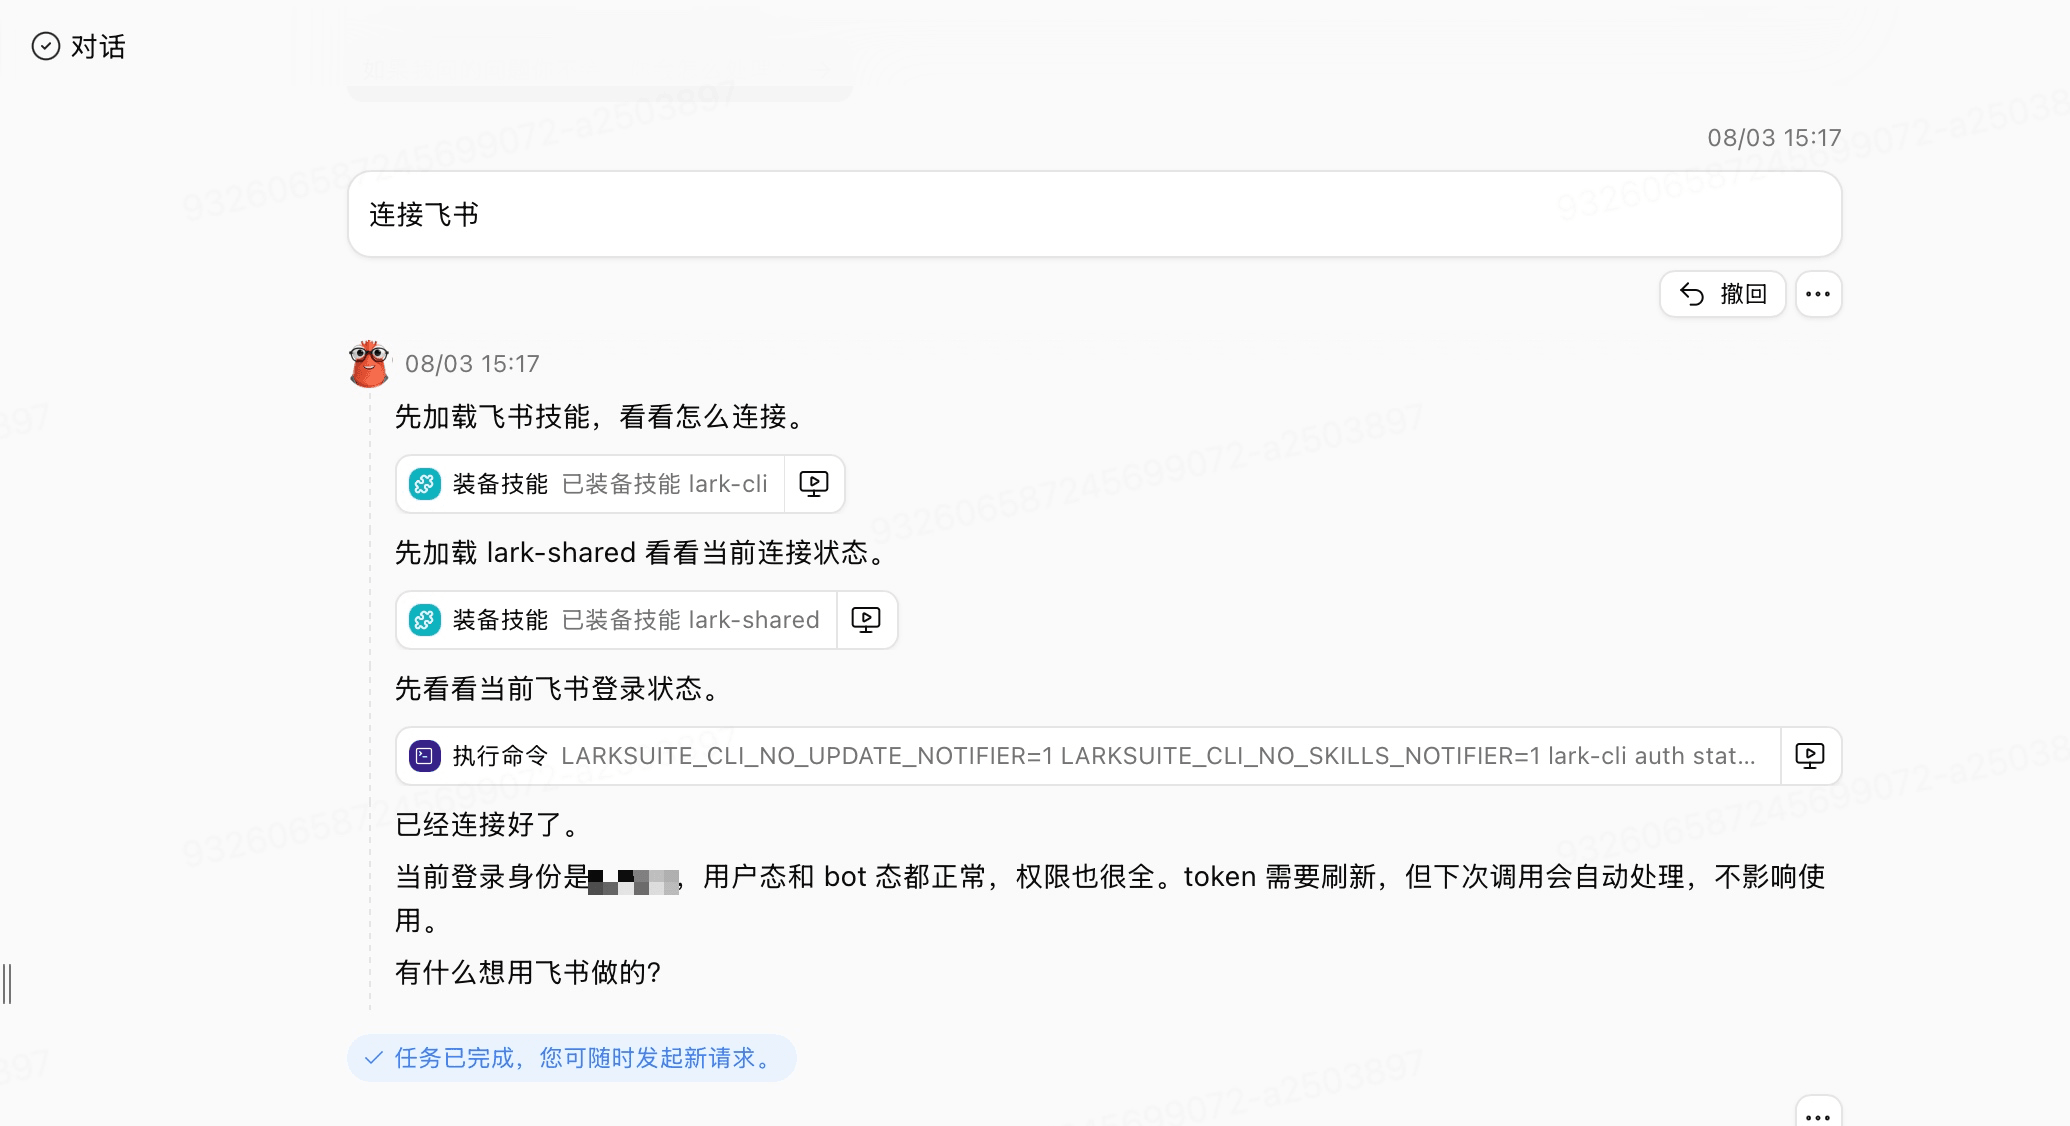Click the 连接飞书 user message bubble
Image resolution: width=2070 pixels, height=1126 pixels.
(1094, 214)
